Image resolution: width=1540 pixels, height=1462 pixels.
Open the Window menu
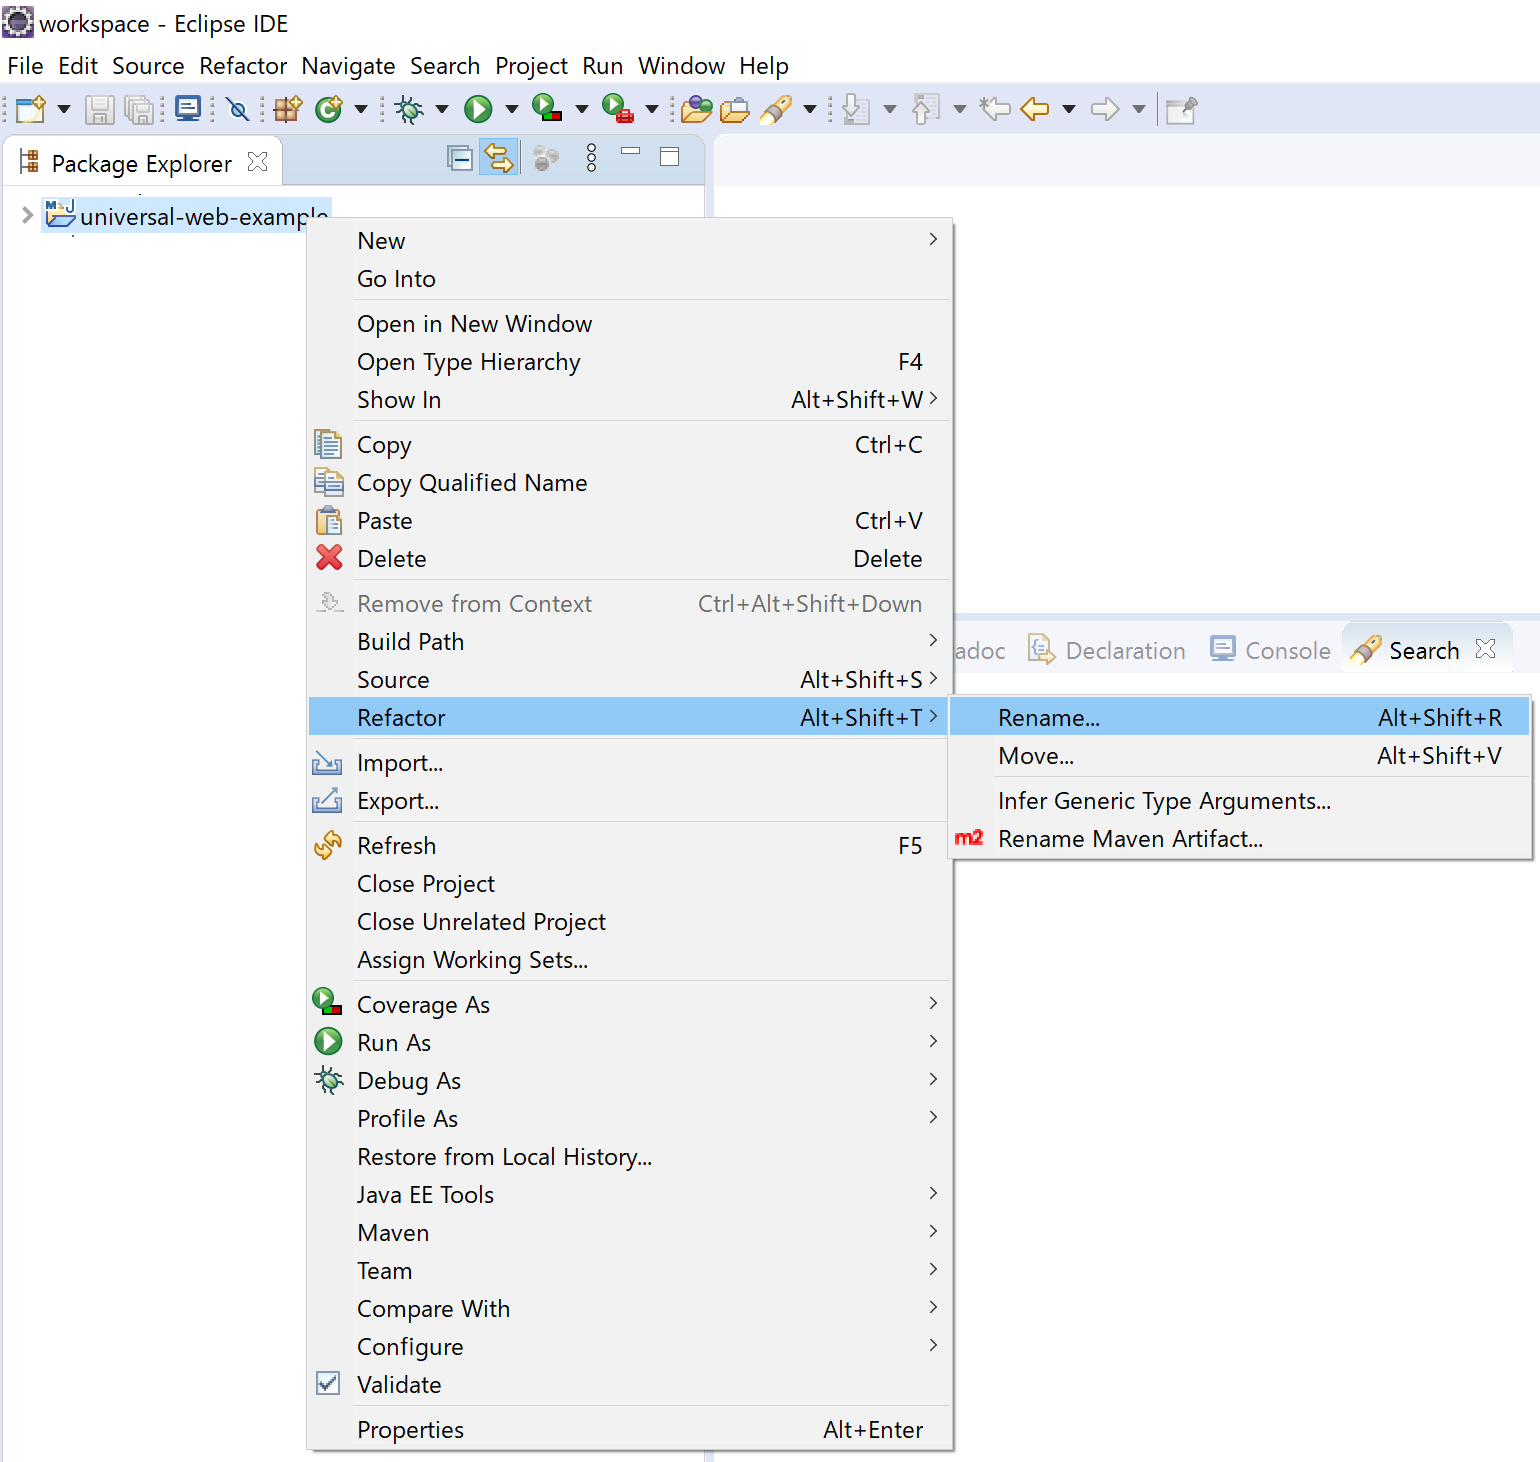681,66
